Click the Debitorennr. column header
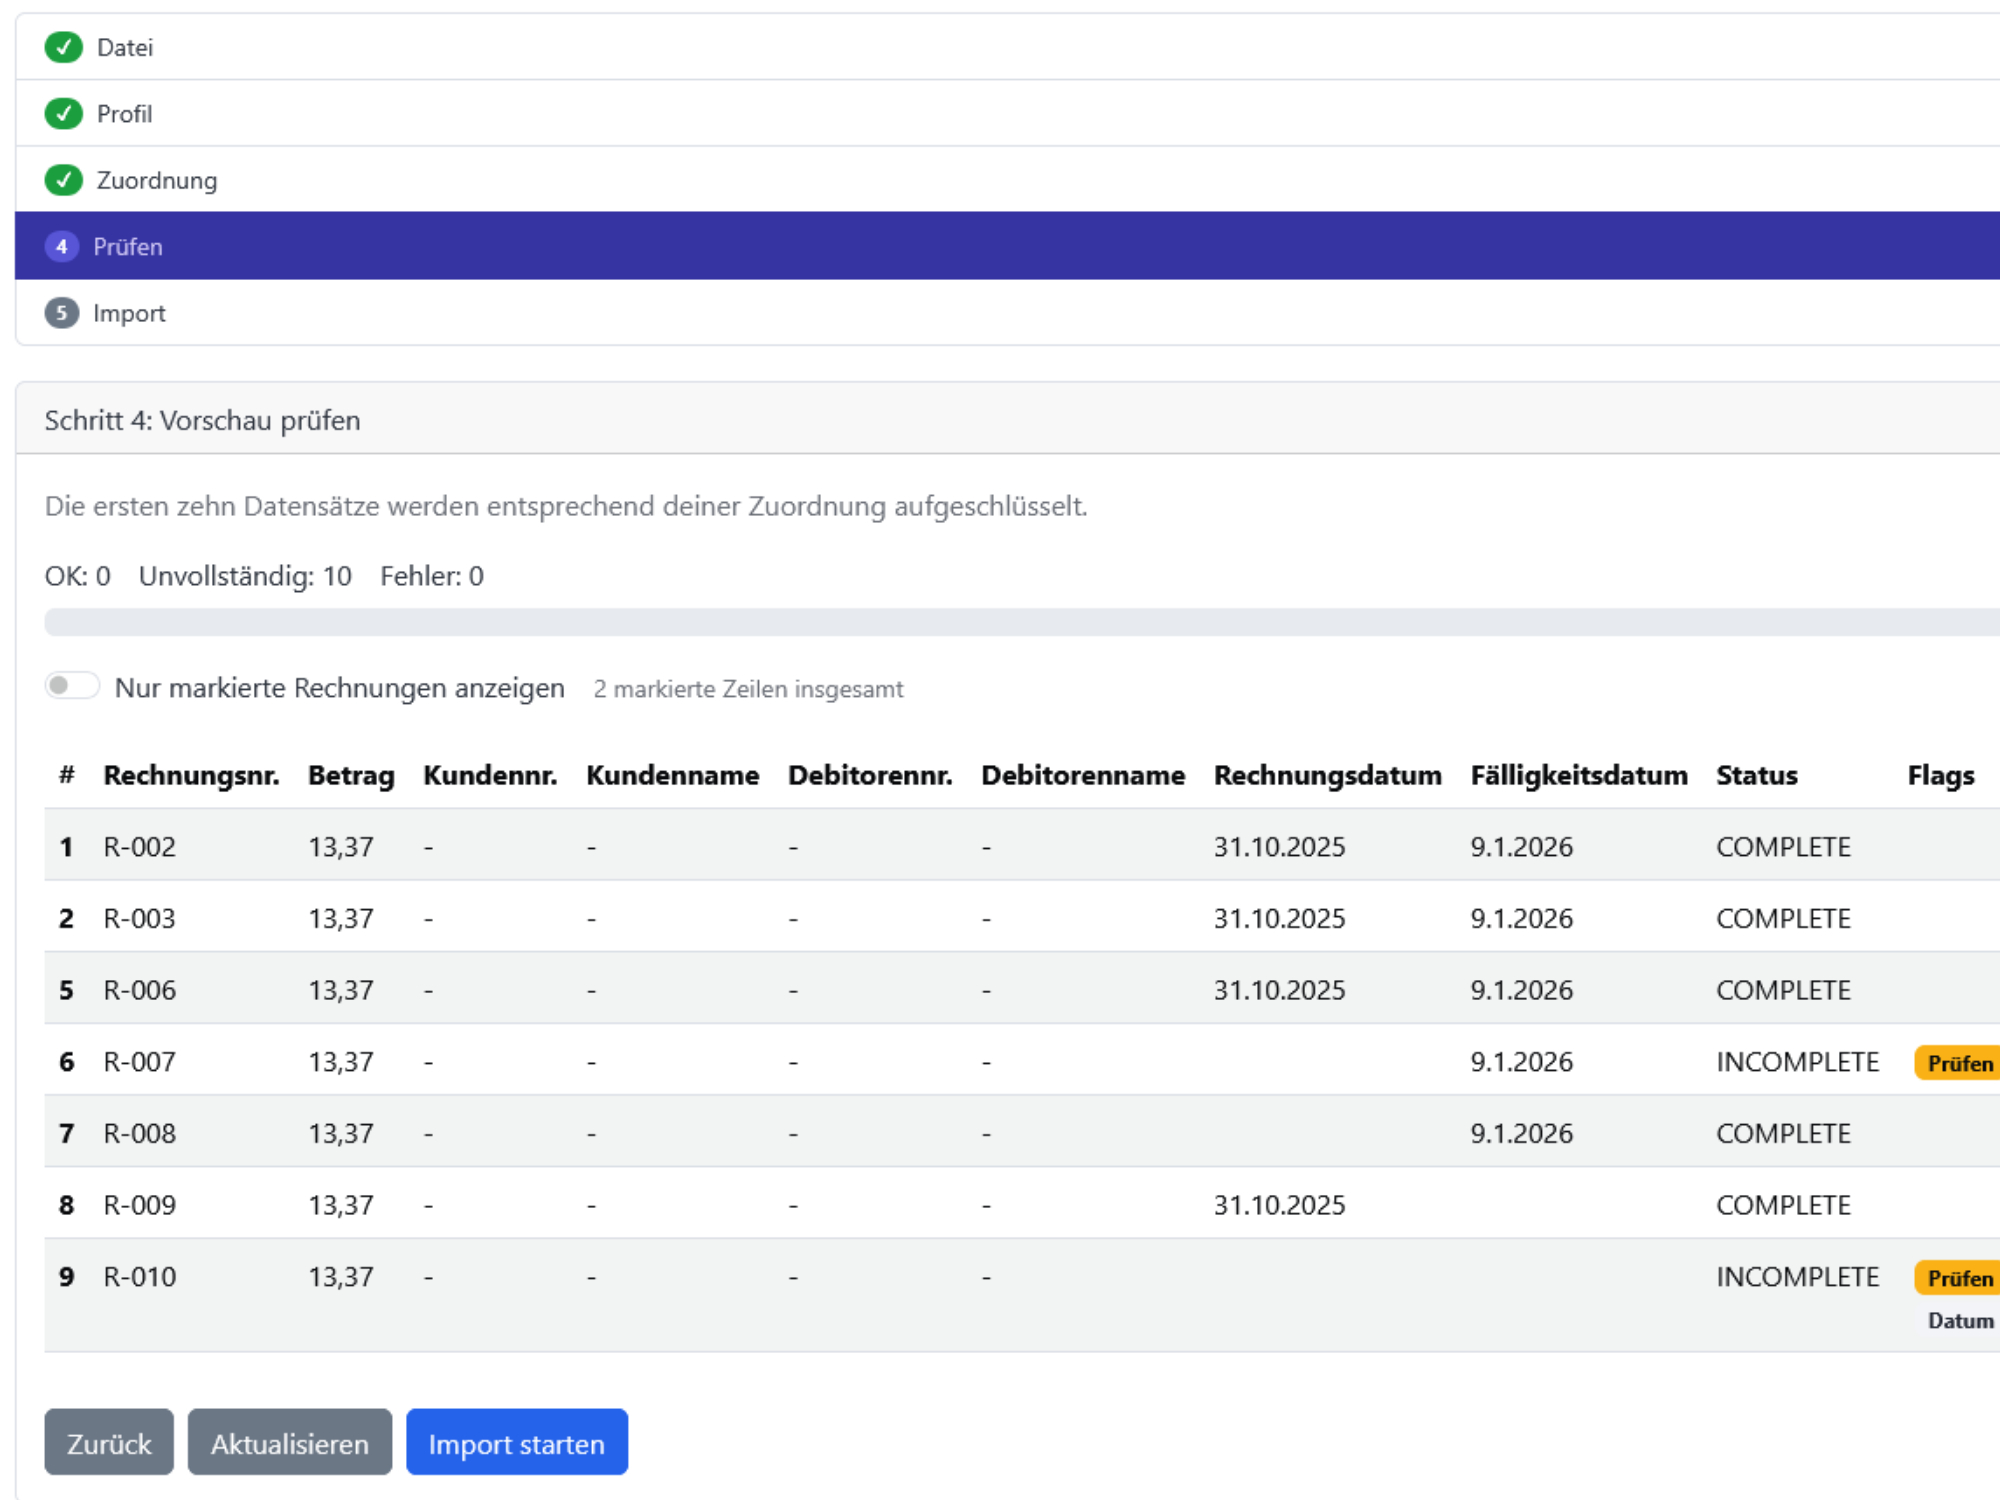Viewport: 2000px width, 1500px height. coord(870,775)
